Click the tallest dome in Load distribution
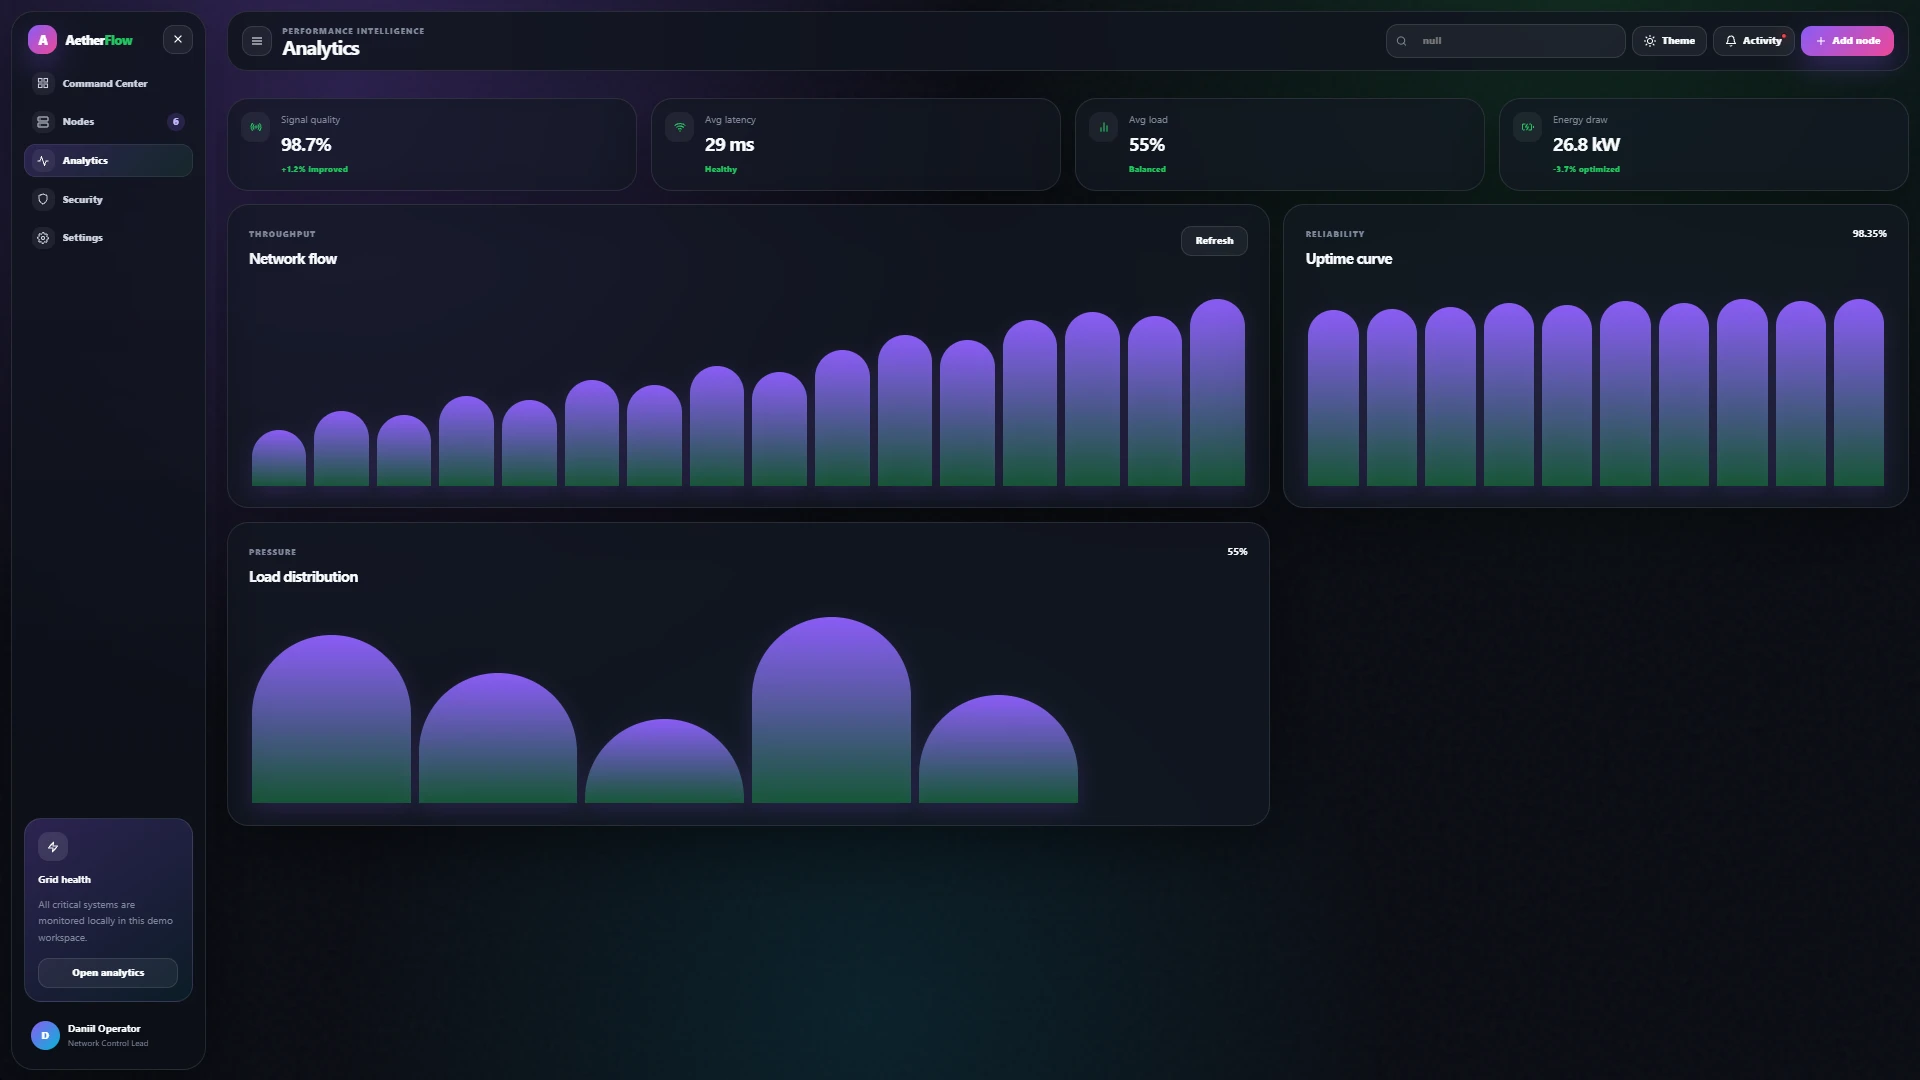Screen dimensions: 1920x1080 coord(831,710)
